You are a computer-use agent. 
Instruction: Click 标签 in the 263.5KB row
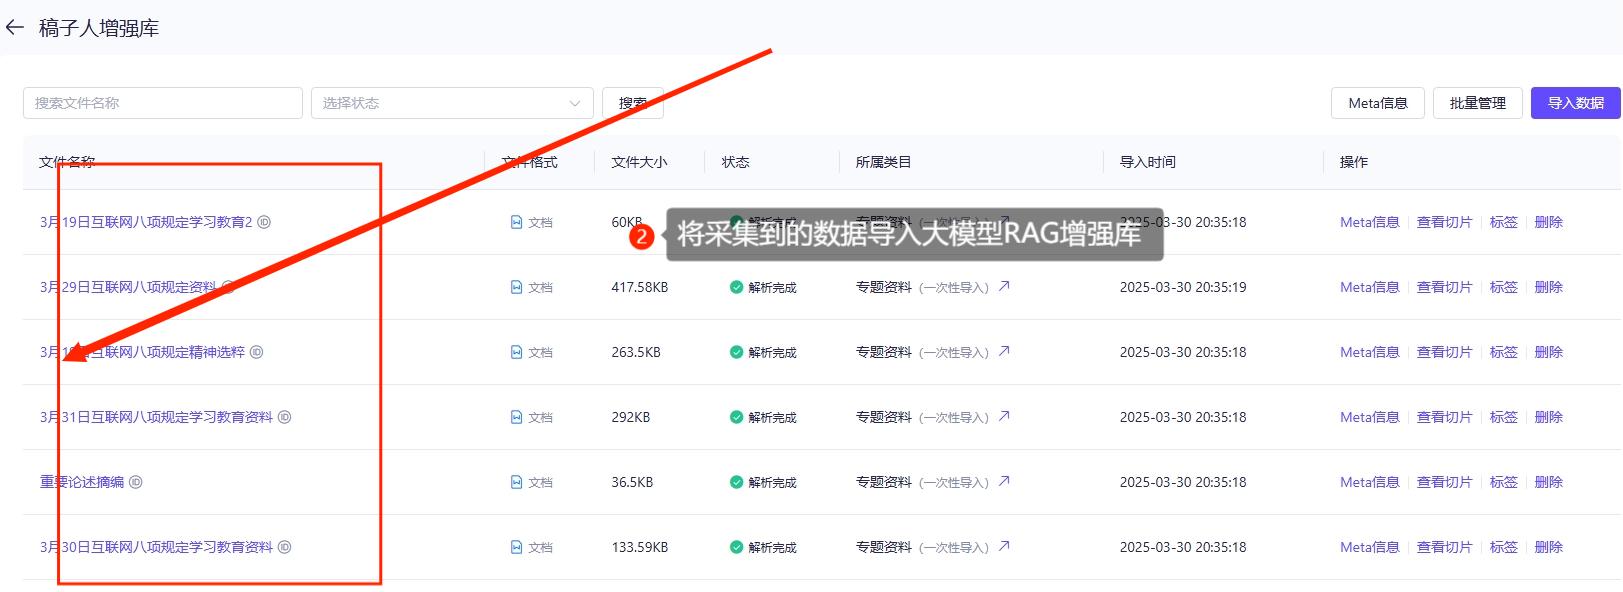tap(1504, 352)
